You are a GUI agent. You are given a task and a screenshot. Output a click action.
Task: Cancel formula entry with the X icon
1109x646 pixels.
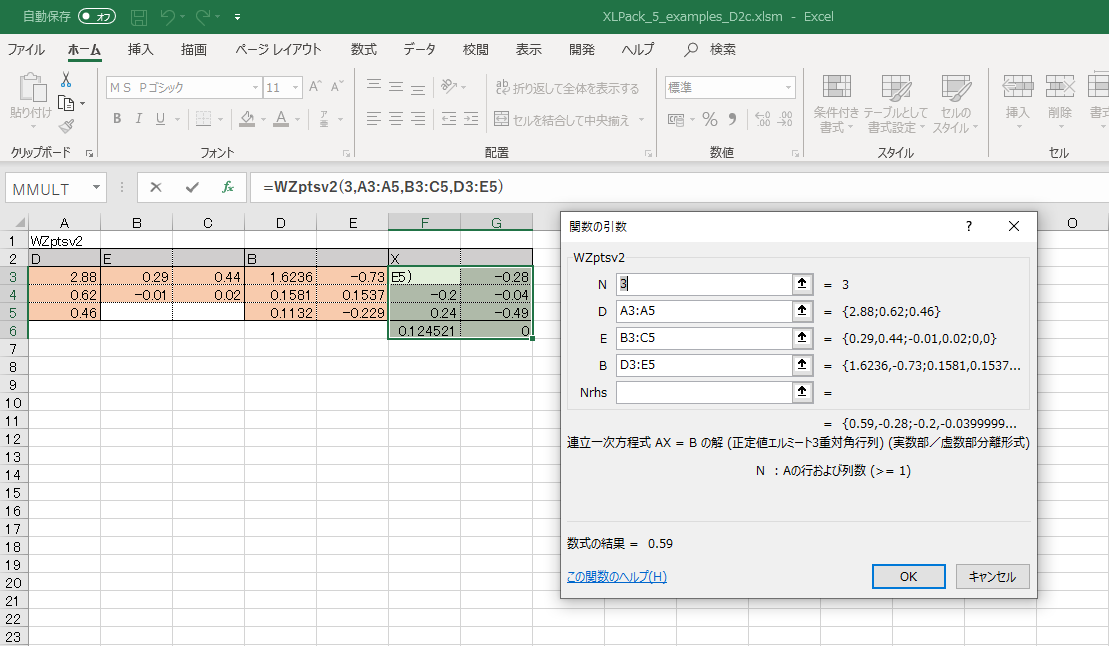point(156,187)
